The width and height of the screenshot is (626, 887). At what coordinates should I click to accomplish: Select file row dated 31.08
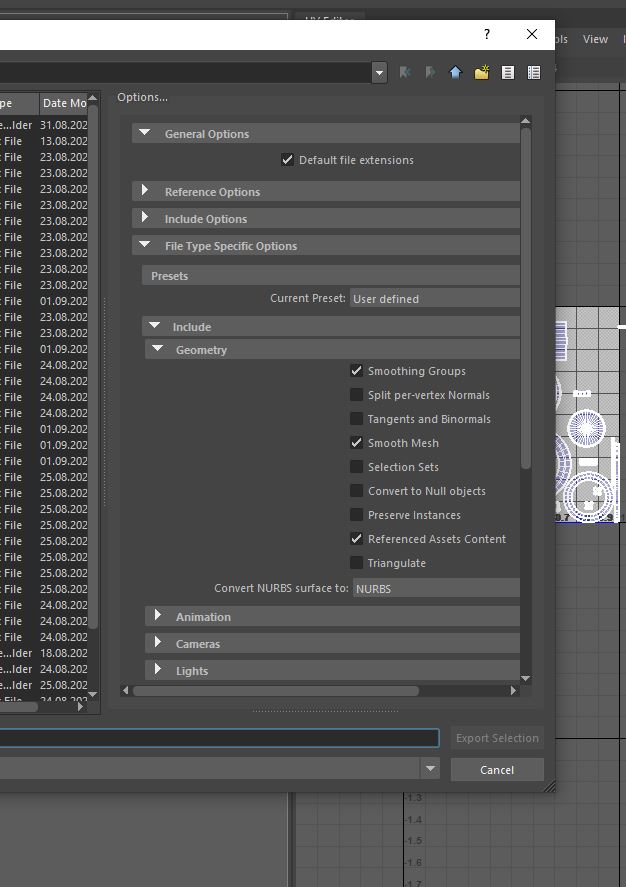(x=44, y=124)
